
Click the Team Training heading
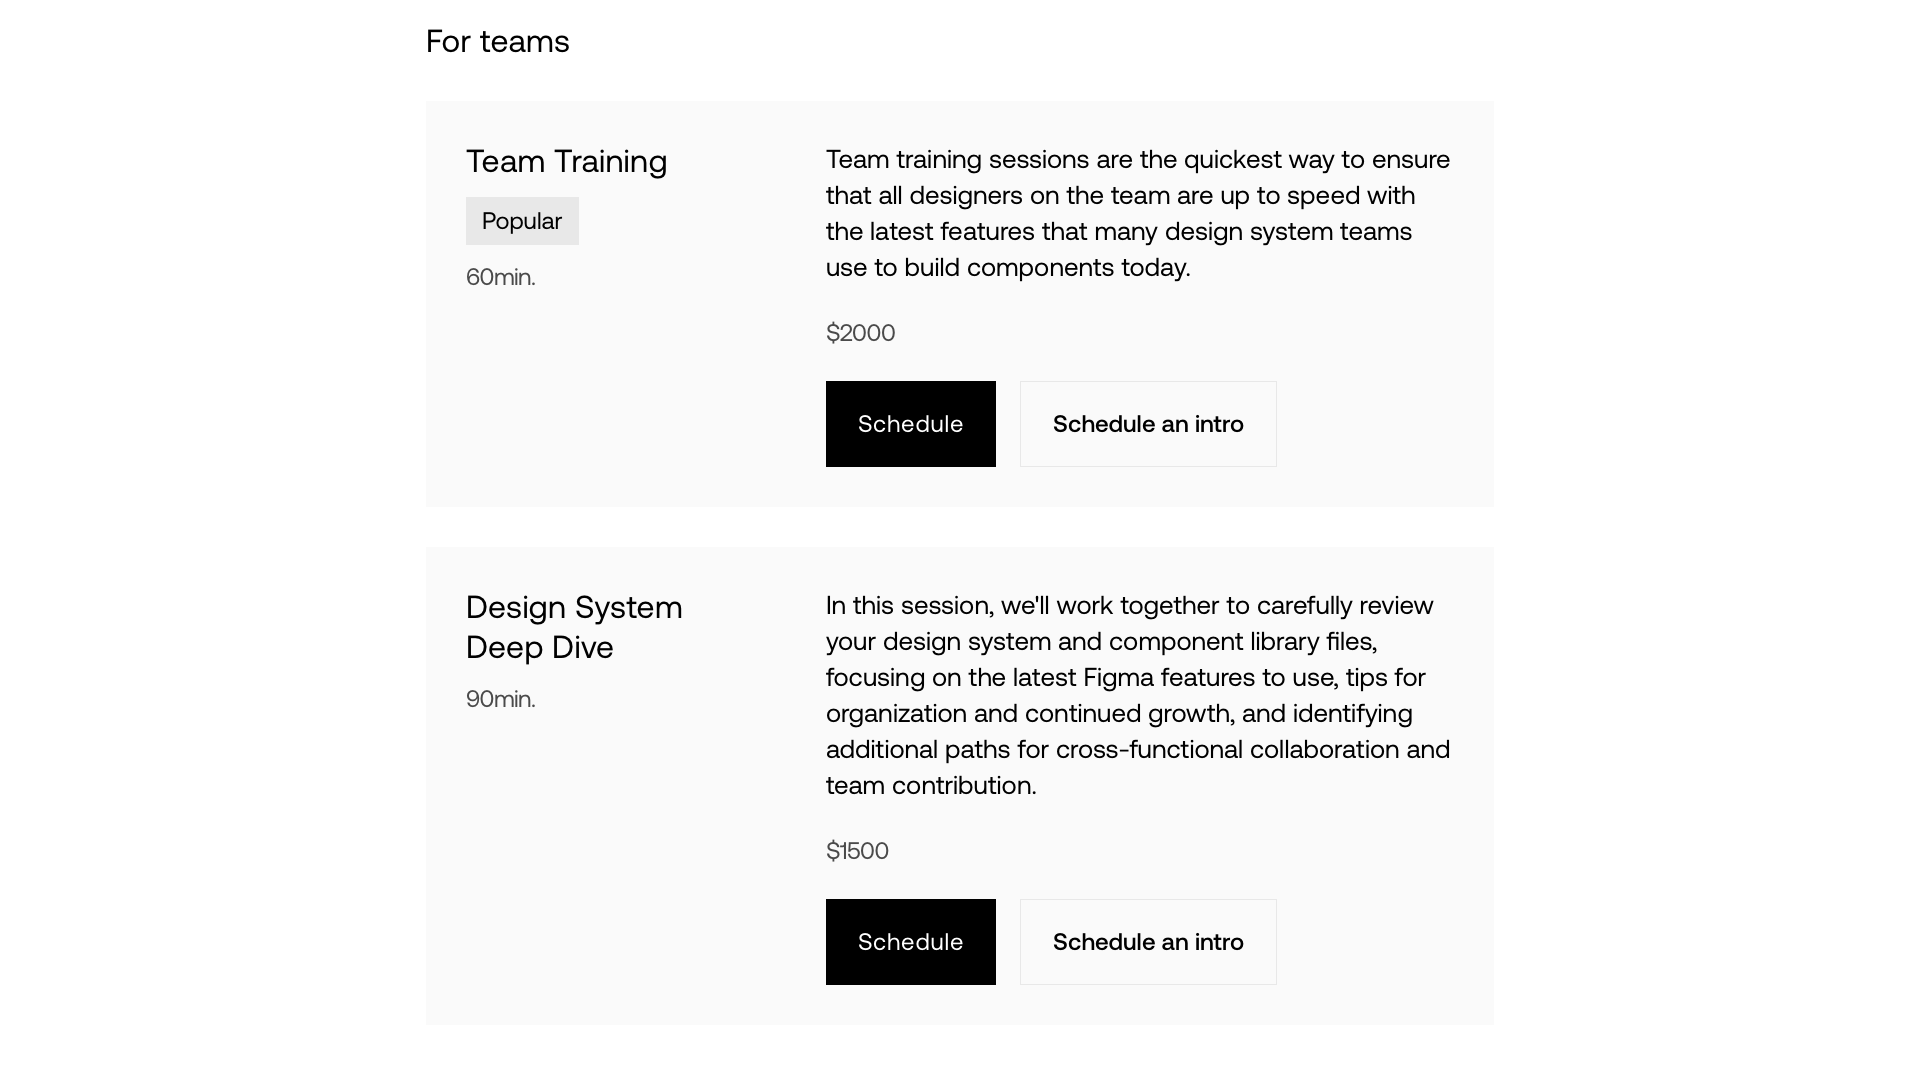click(566, 161)
